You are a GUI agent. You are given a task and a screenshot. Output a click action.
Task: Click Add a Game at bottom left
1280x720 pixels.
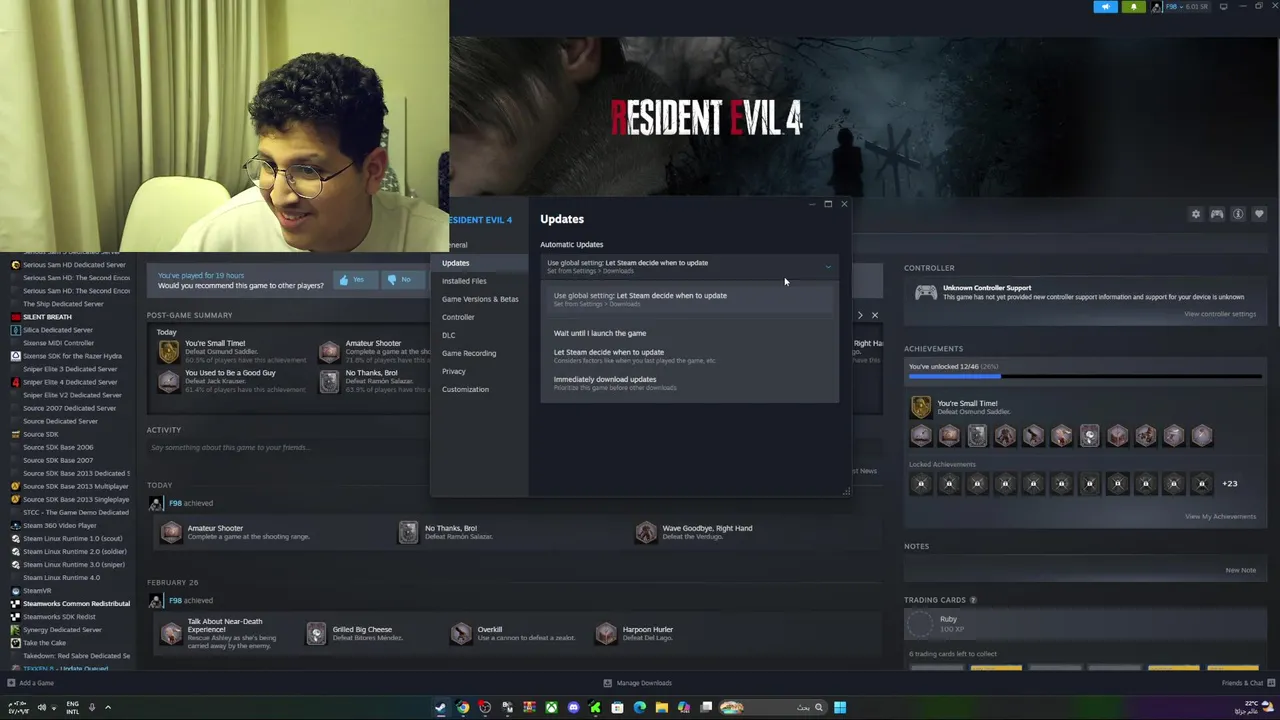point(30,683)
